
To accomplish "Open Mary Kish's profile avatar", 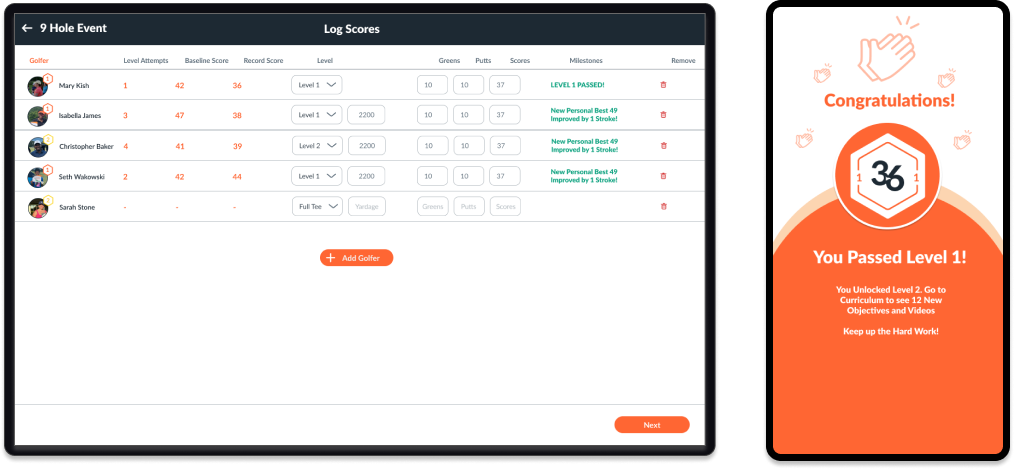I will [38, 86].
